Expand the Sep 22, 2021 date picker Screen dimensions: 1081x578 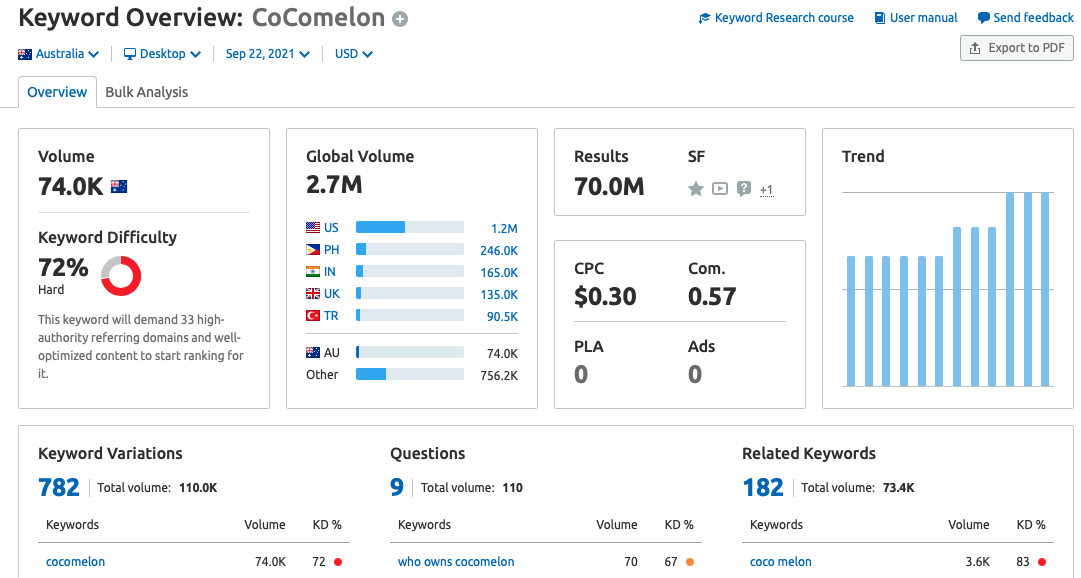tap(267, 54)
